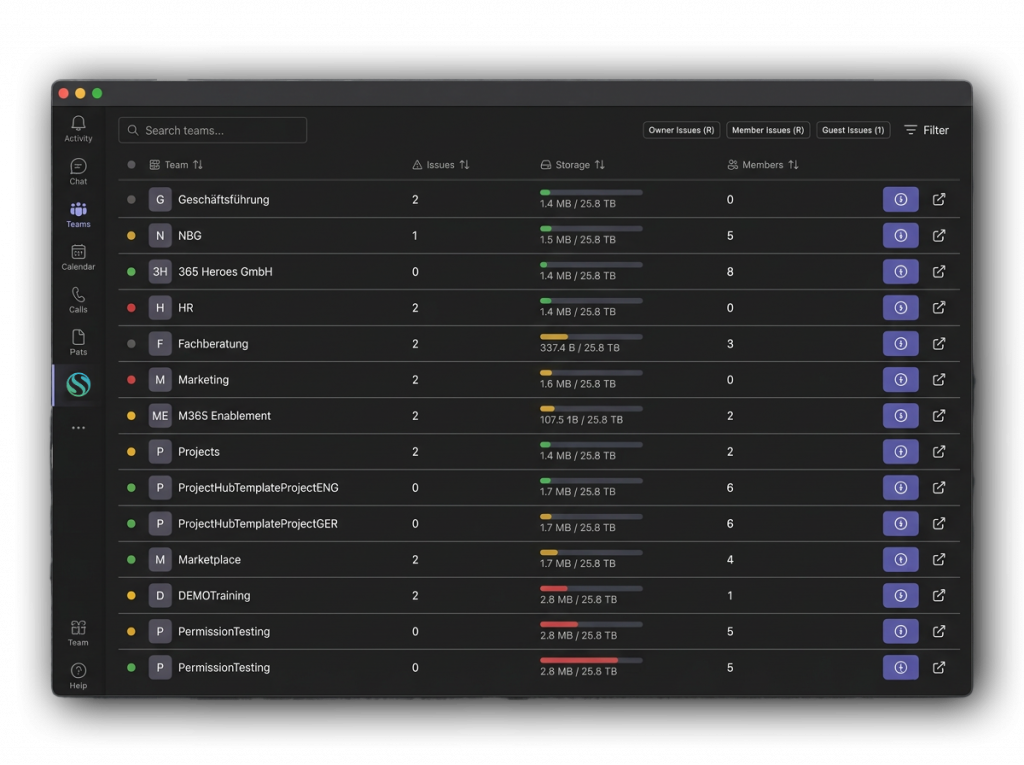This screenshot has width=1024, height=765.
Task: Open the Filter button
Action: click(926, 130)
